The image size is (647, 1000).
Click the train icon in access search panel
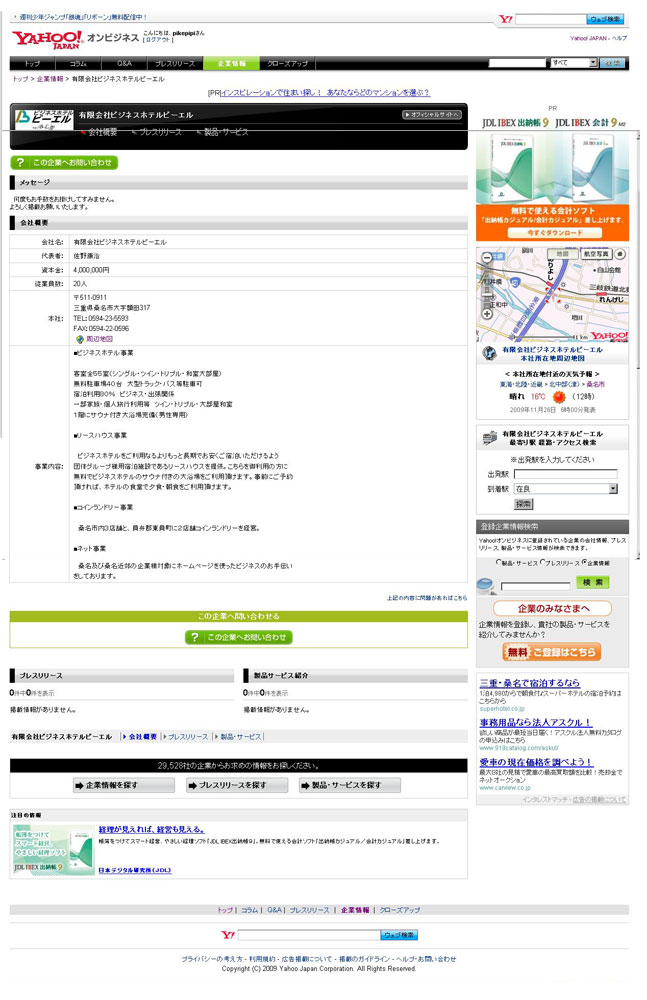click(x=489, y=438)
